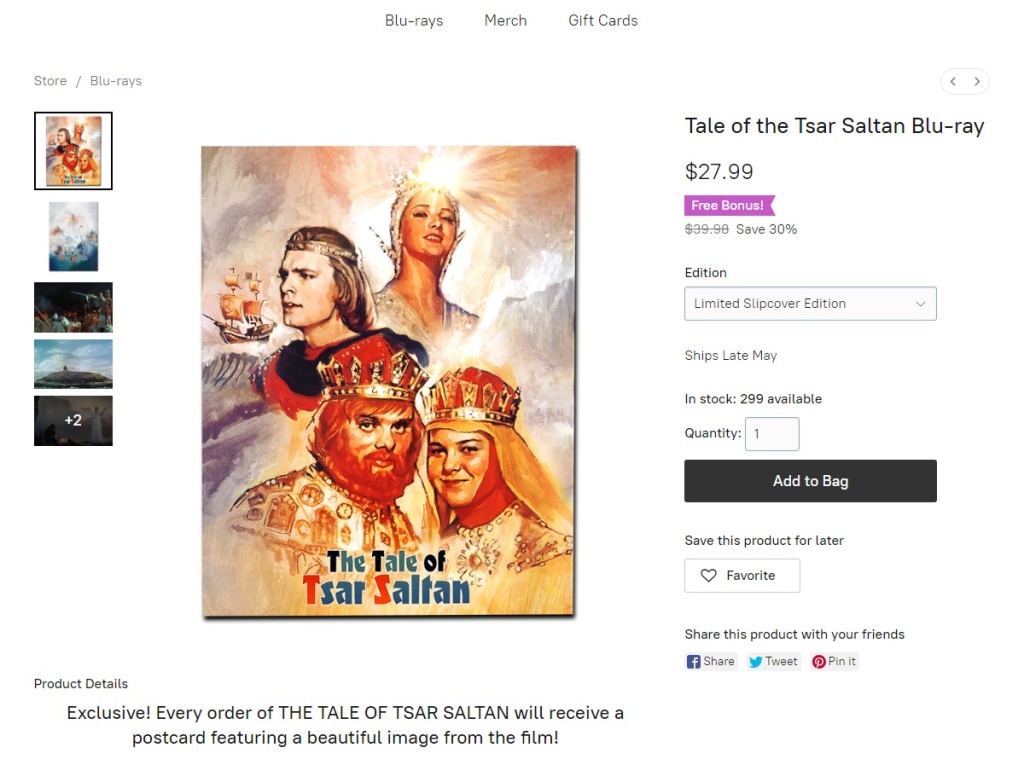Click the main product cover image
Viewport: 1024px width, 759px height.
pyautogui.click(x=388, y=381)
